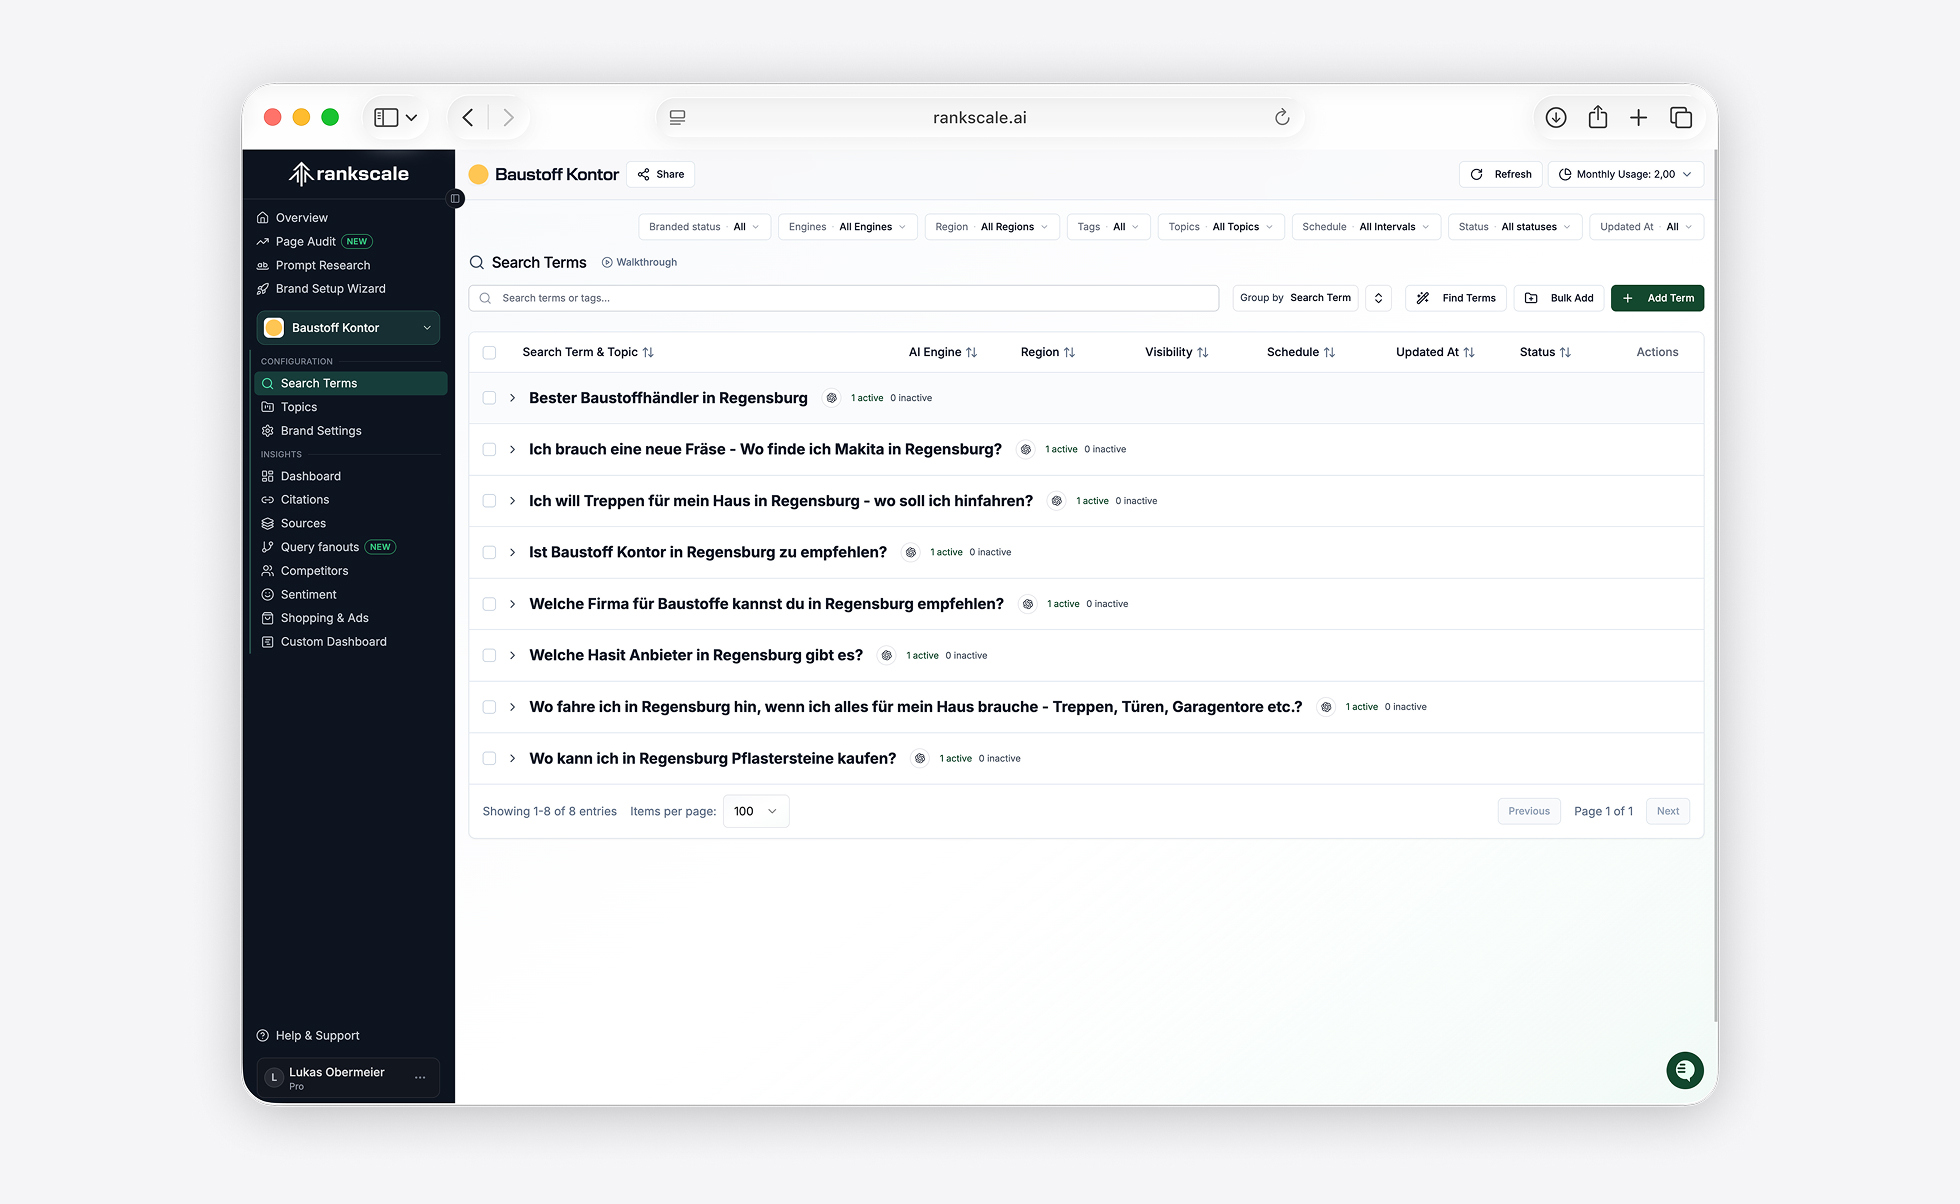Click the browser share icon

1598,117
